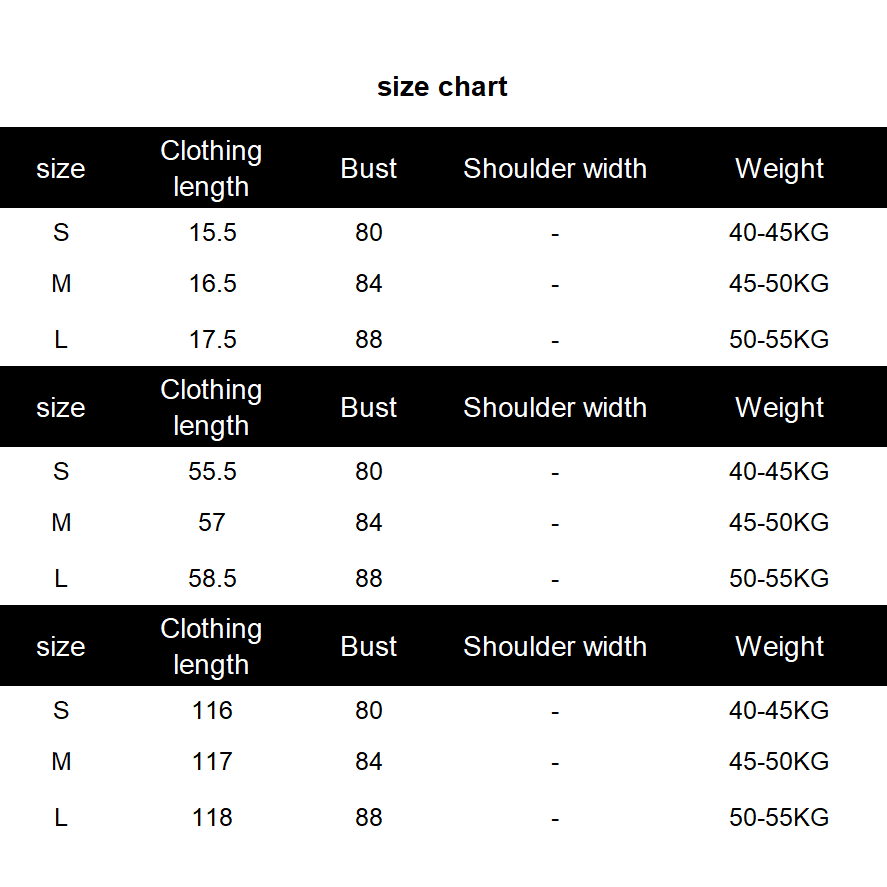Select the 17.5 clothing length cell
Viewport: 887px width, 887px height.
[x=212, y=340]
